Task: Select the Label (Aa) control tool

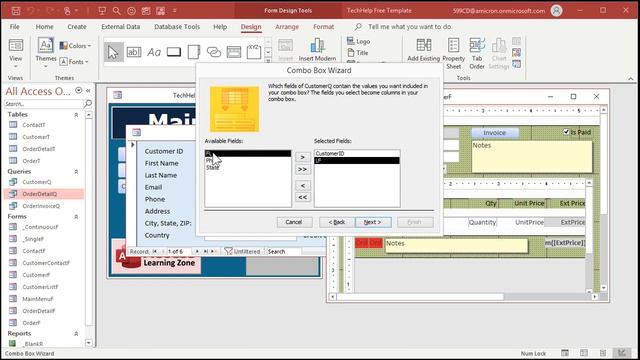Action: pyautogui.click(x=154, y=52)
